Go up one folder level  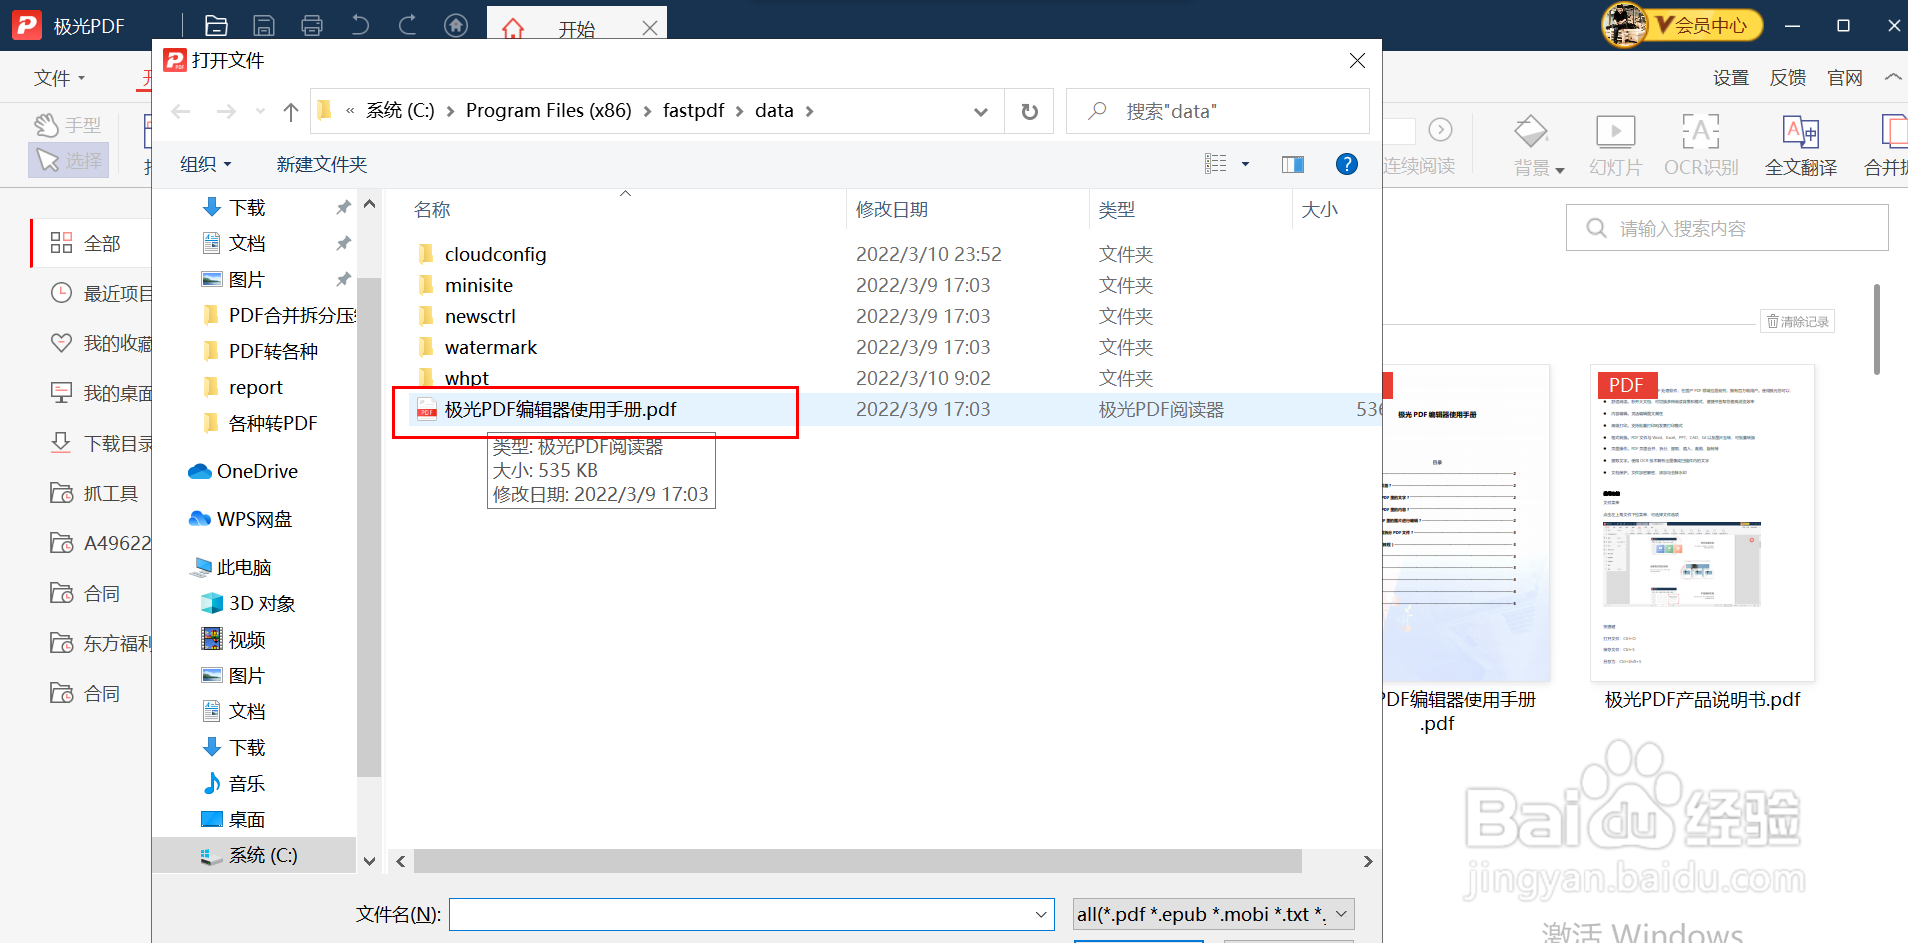[290, 111]
